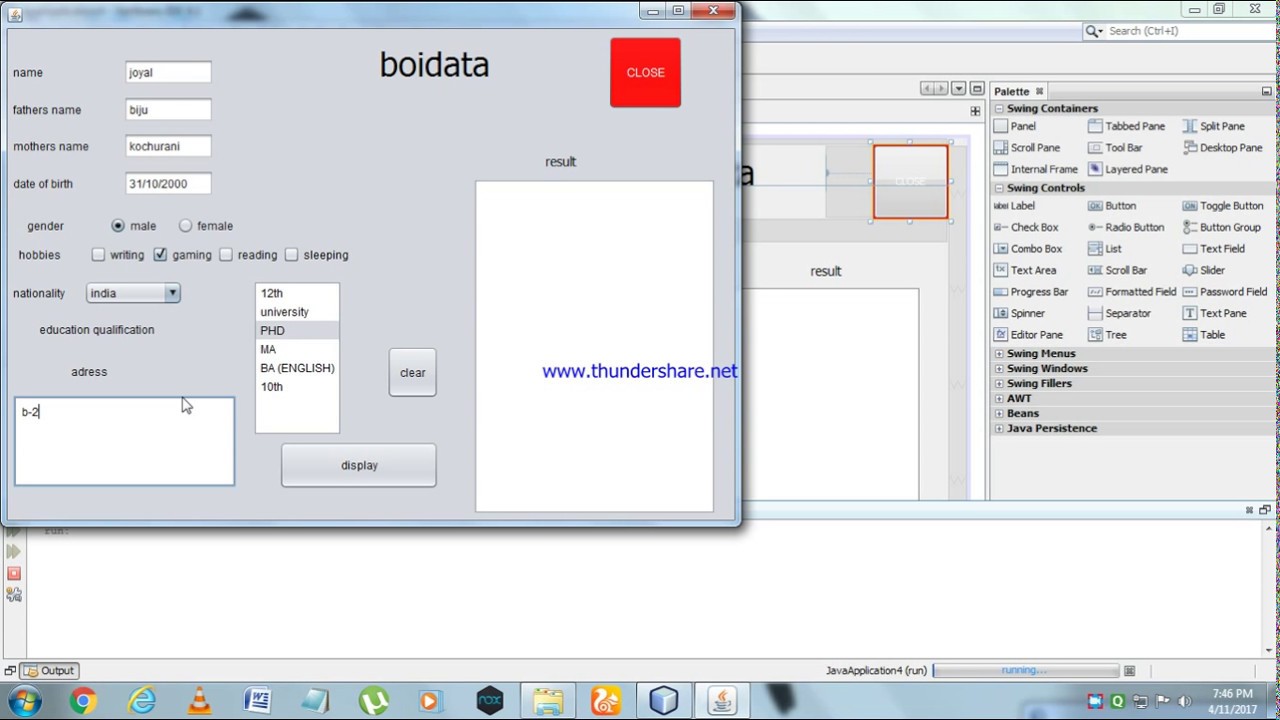
Task: Choose the Spinner palette component
Action: tap(1021, 313)
